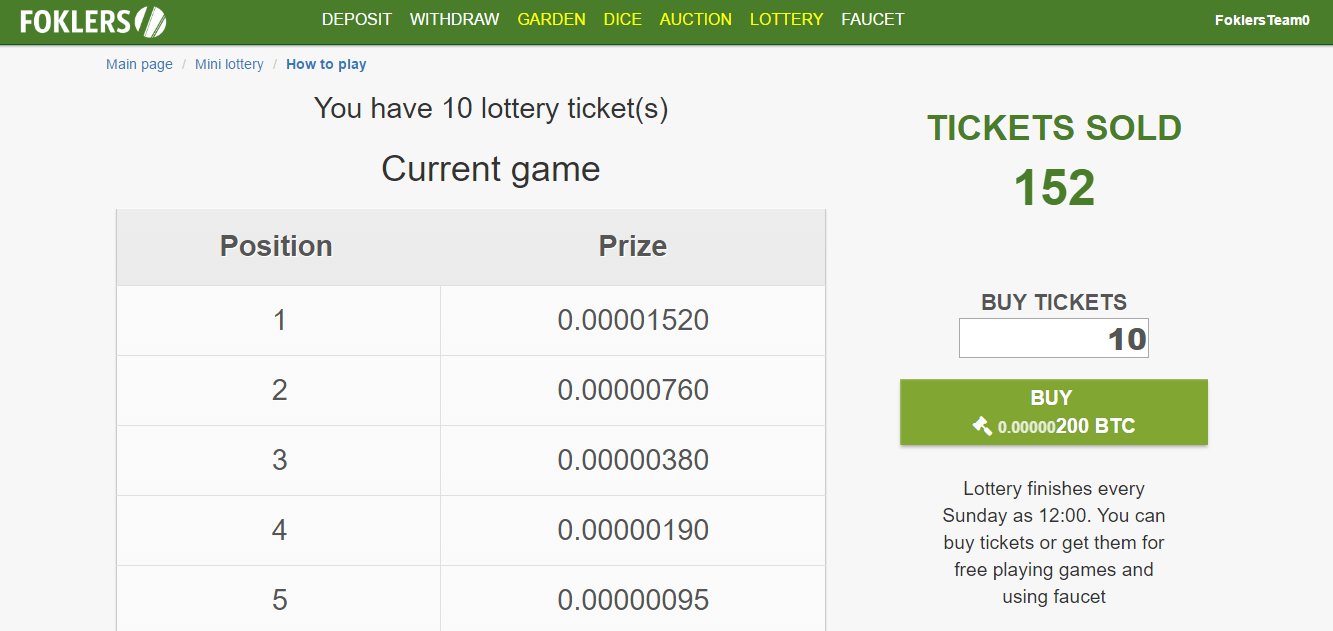Viewport: 1333px width, 631px height.
Task: Focus the Buy Tickets quantity field
Action: pyautogui.click(x=1054, y=338)
